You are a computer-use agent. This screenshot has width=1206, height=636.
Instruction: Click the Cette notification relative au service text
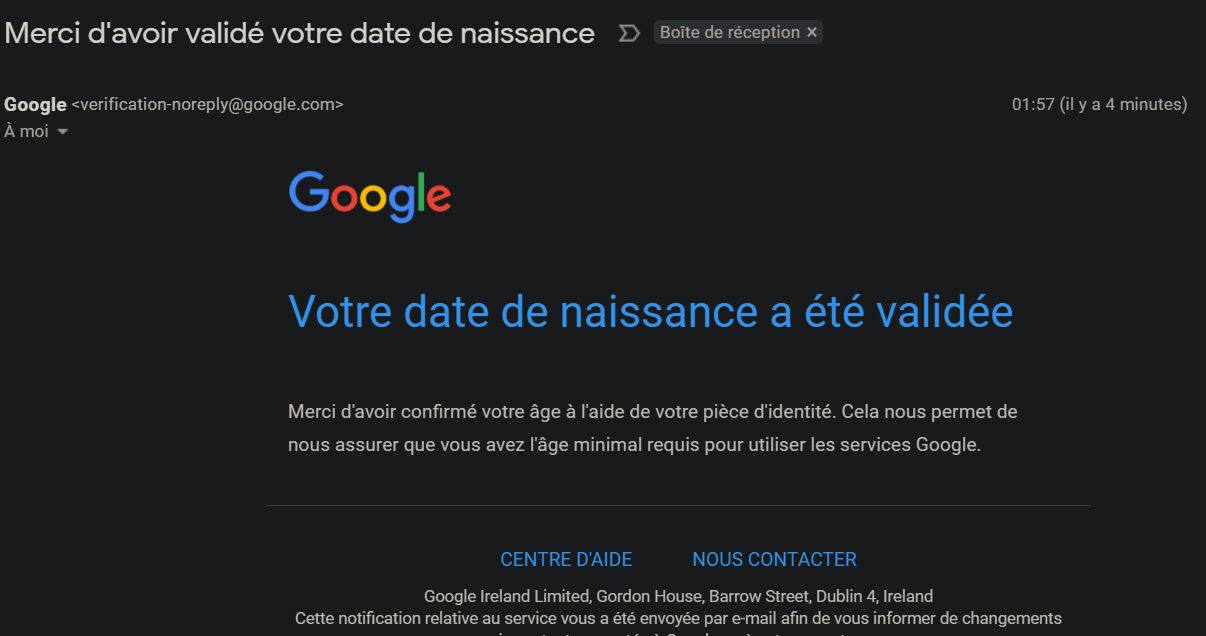click(678, 618)
